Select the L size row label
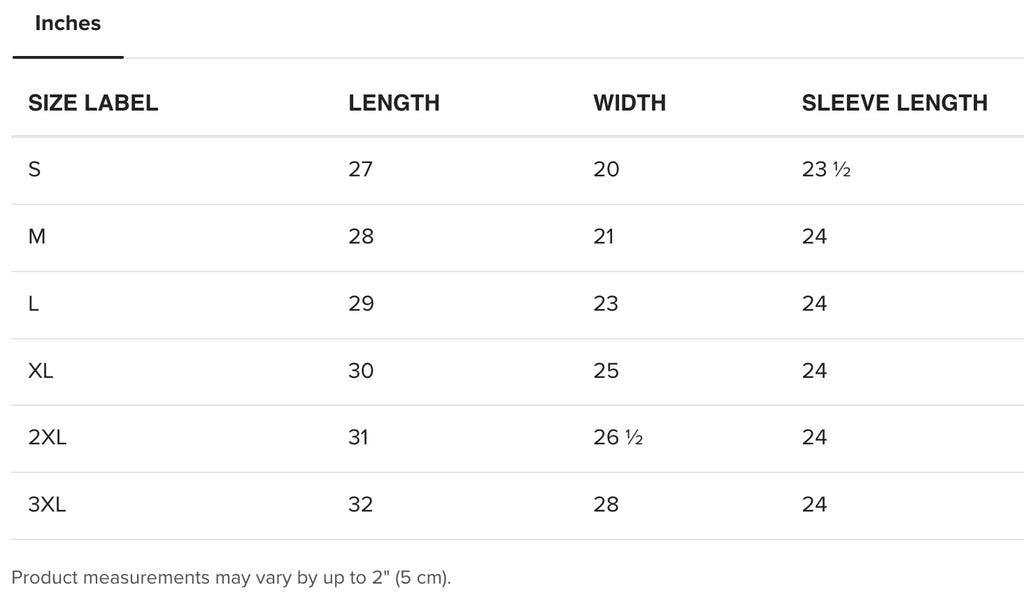 33,304
